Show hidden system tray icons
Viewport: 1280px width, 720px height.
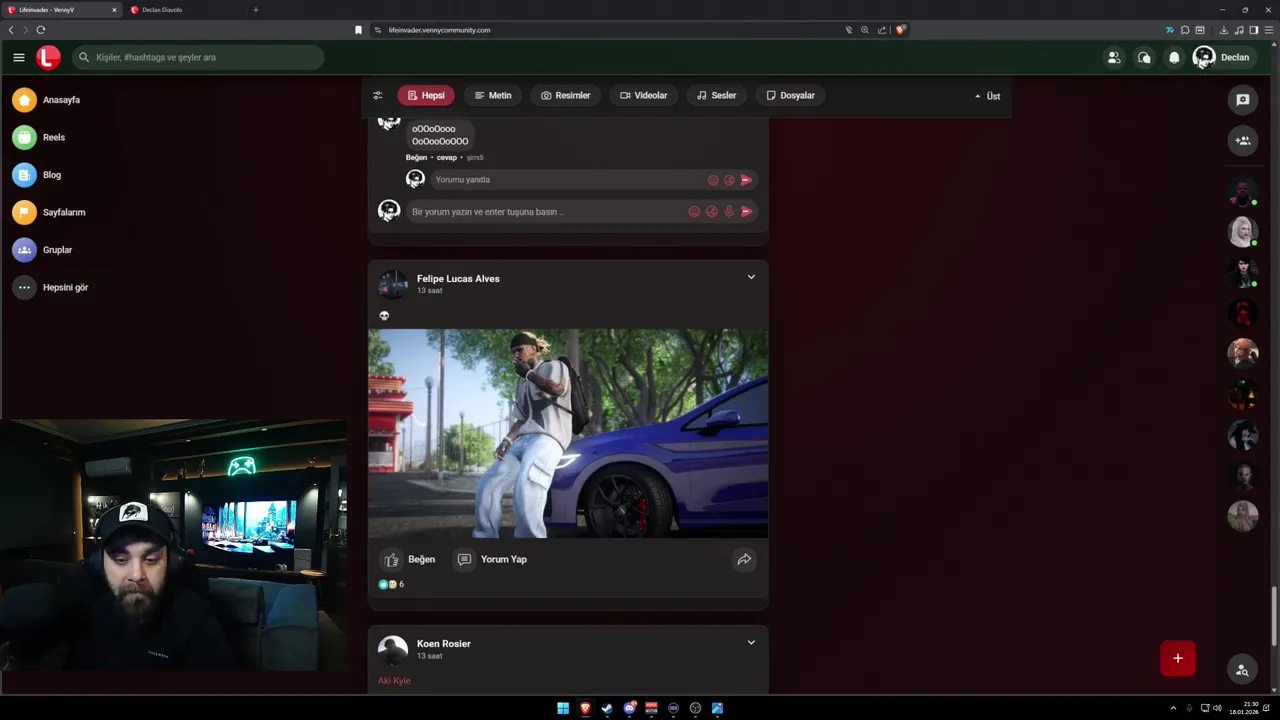coord(1173,708)
